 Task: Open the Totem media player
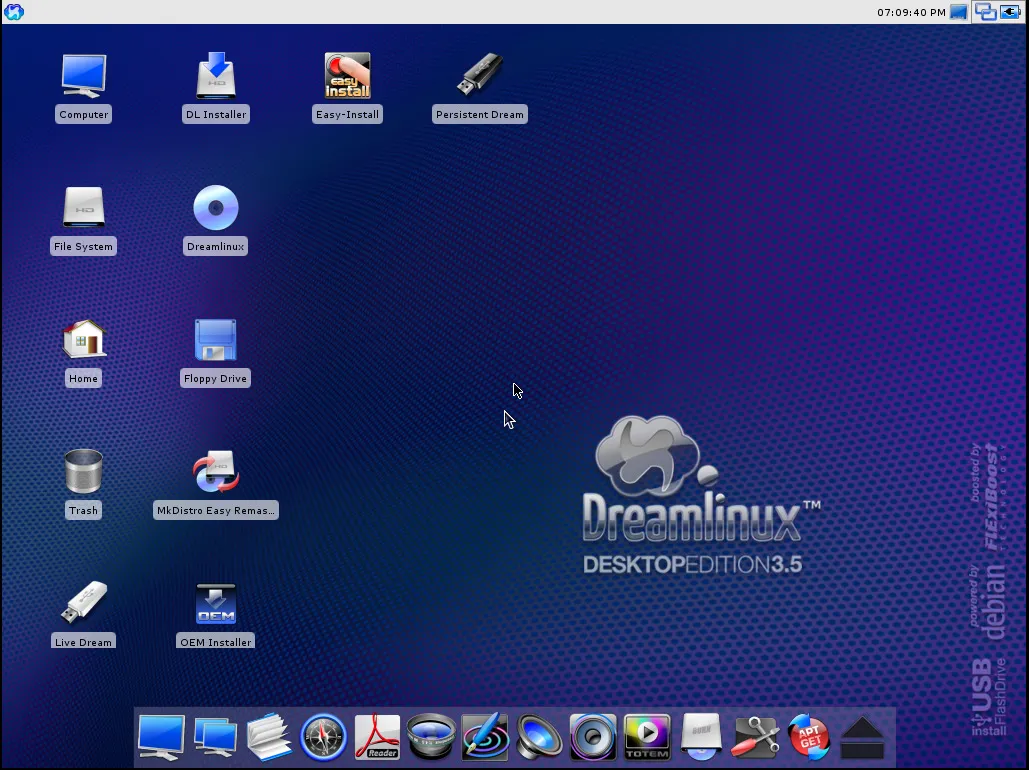click(x=647, y=737)
